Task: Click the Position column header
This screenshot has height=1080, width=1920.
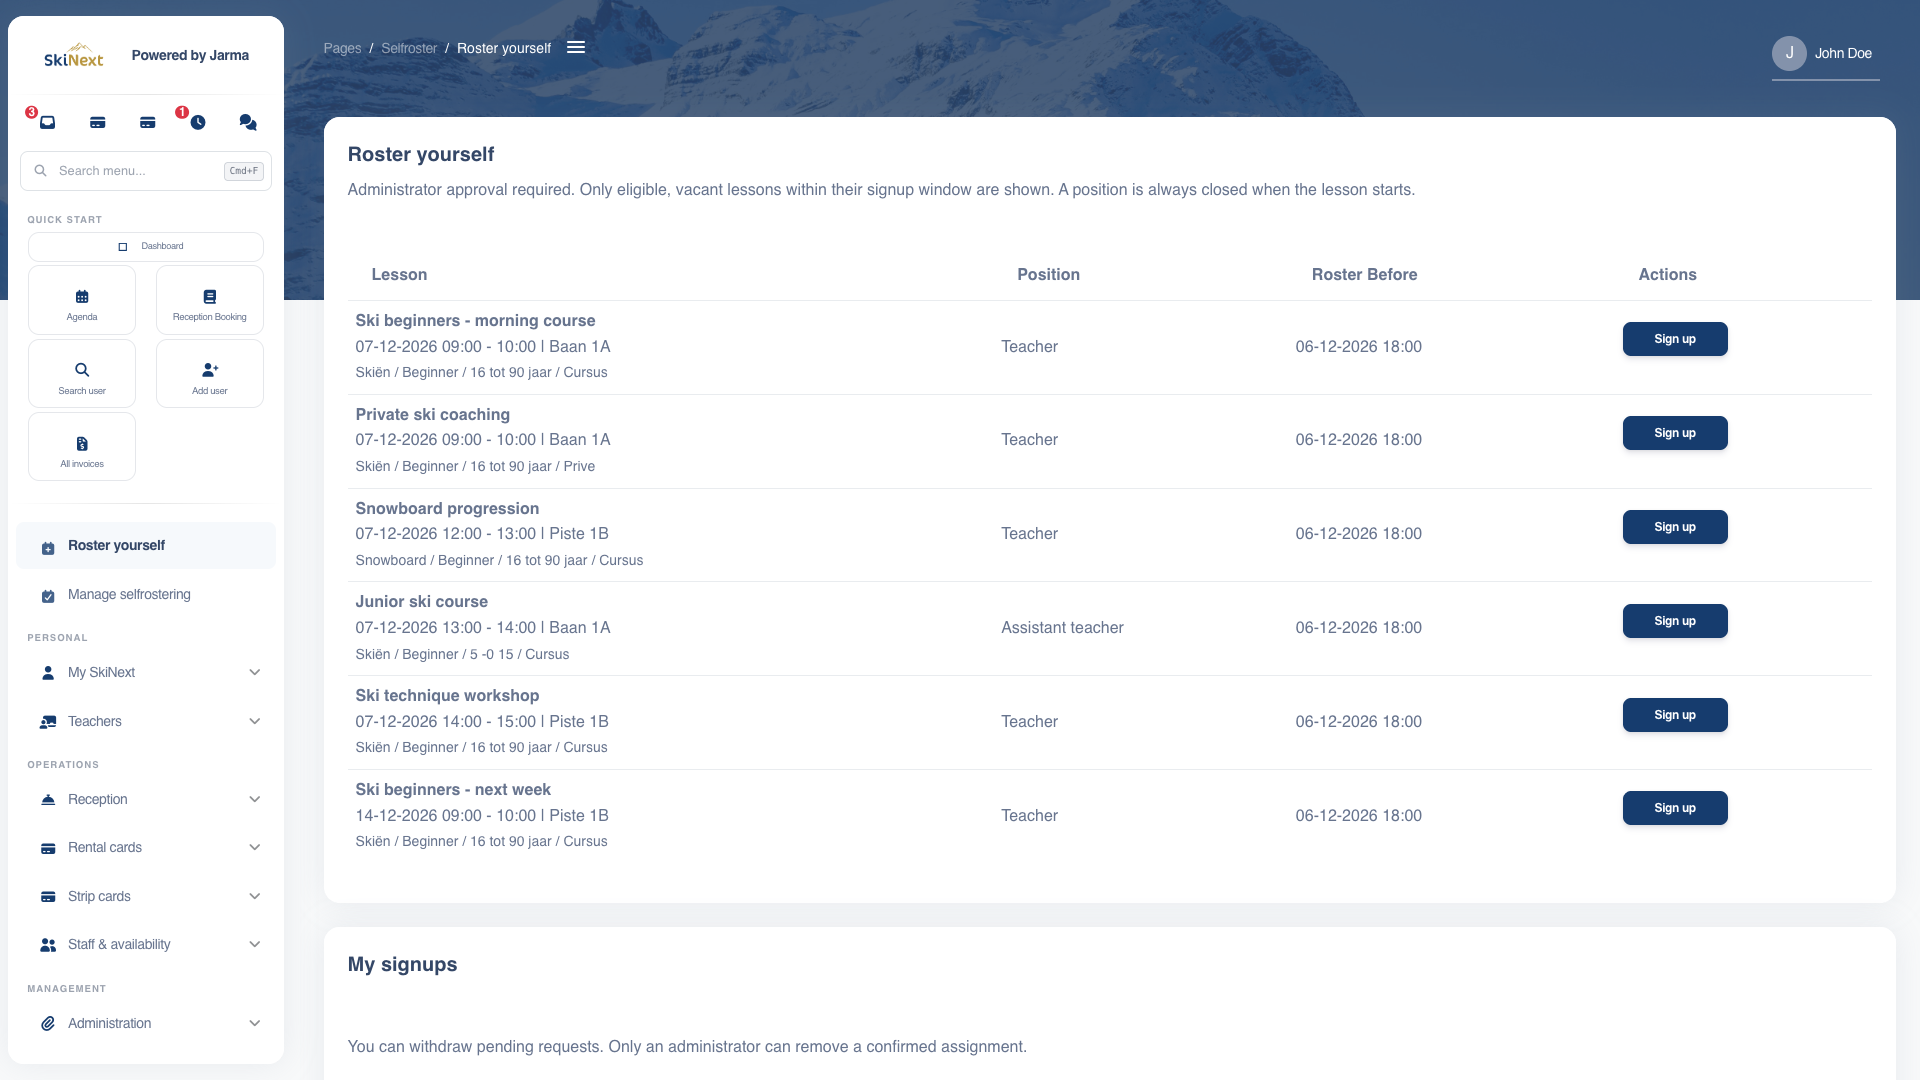Action: [x=1048, y=275]
